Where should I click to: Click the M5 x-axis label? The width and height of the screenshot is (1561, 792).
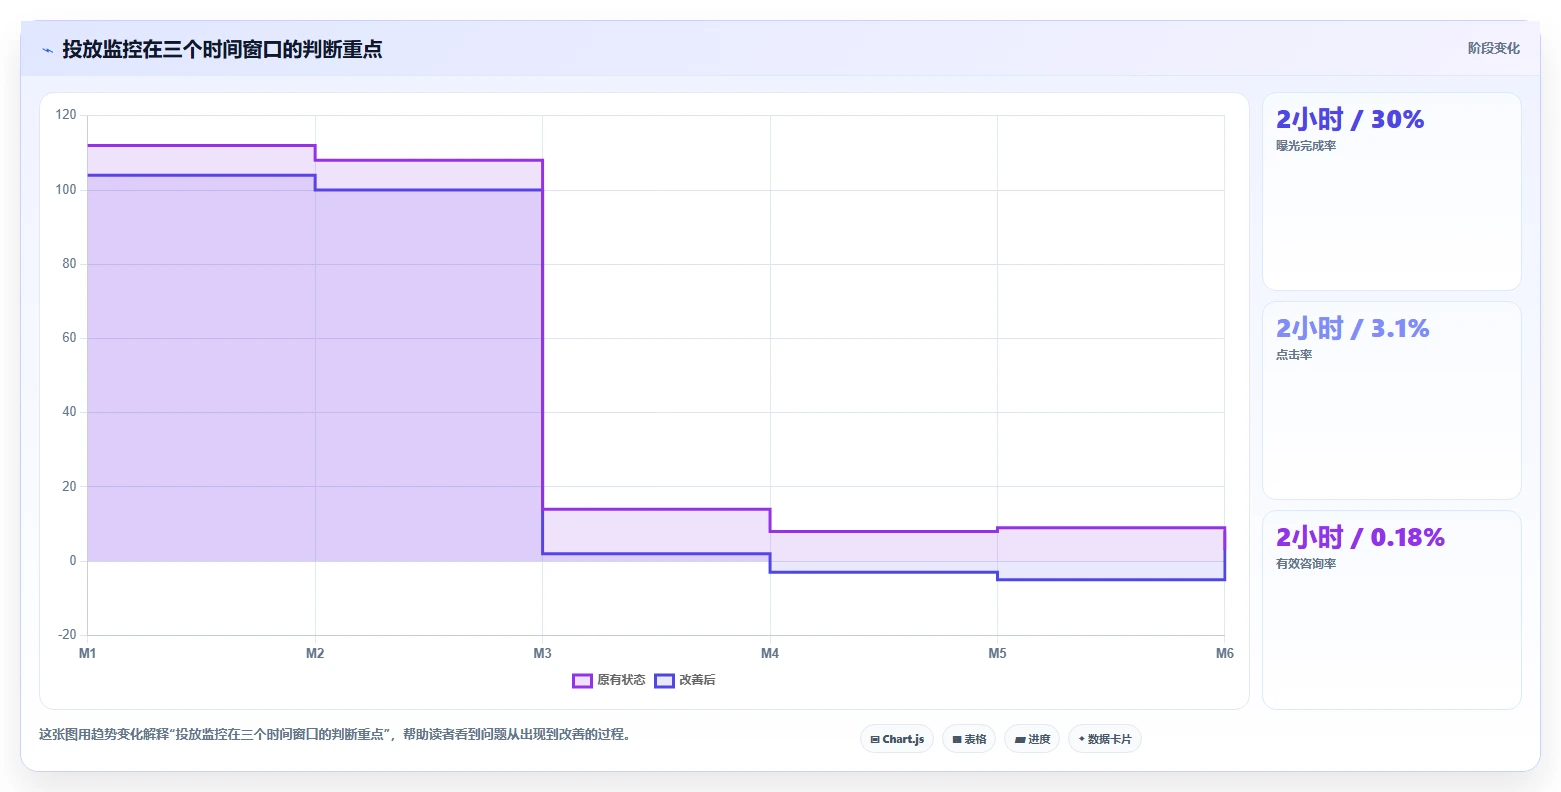(997, 654)
